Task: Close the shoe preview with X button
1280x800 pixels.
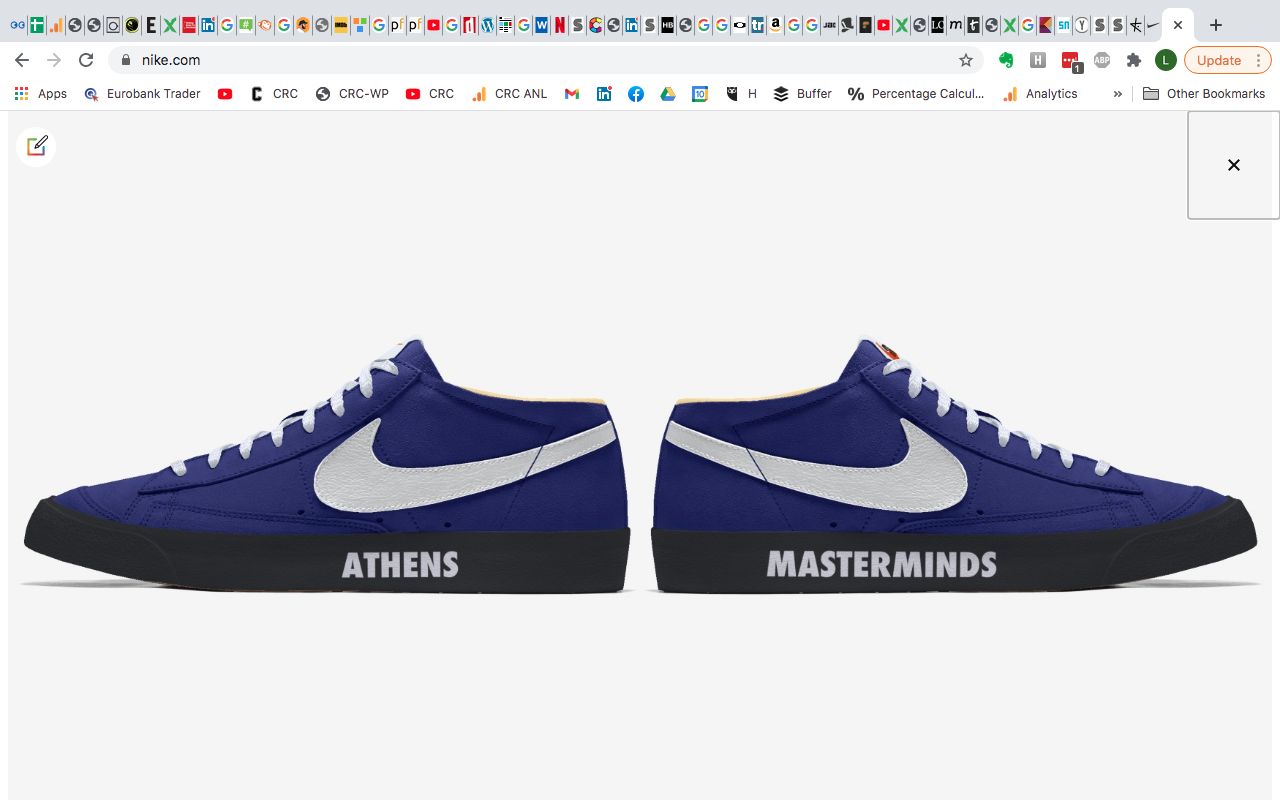Action: [1233, 165]
